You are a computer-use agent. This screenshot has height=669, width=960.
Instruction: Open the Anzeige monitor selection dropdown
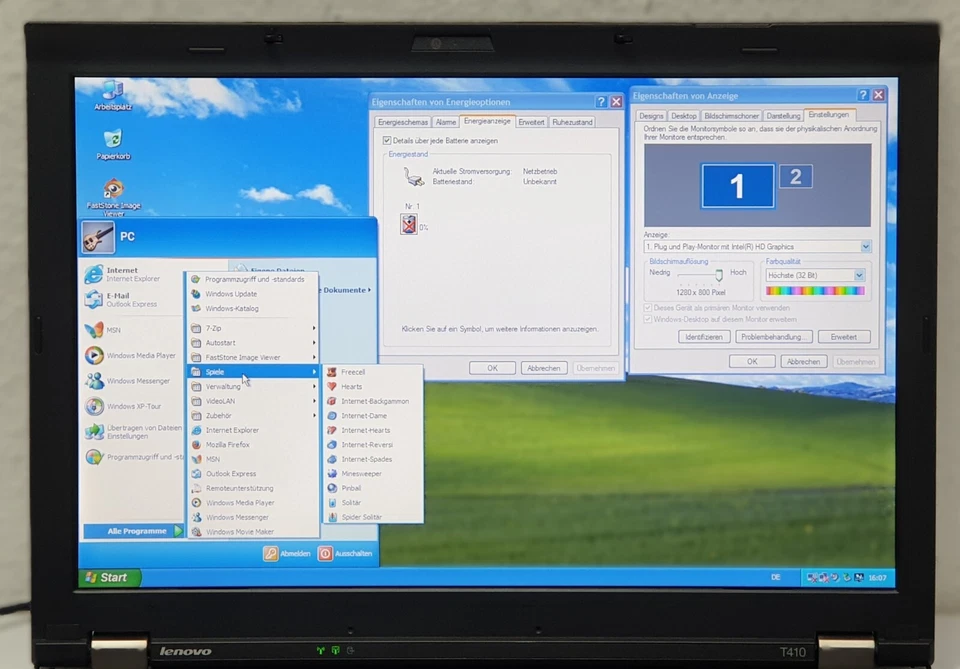pos(863,246)
